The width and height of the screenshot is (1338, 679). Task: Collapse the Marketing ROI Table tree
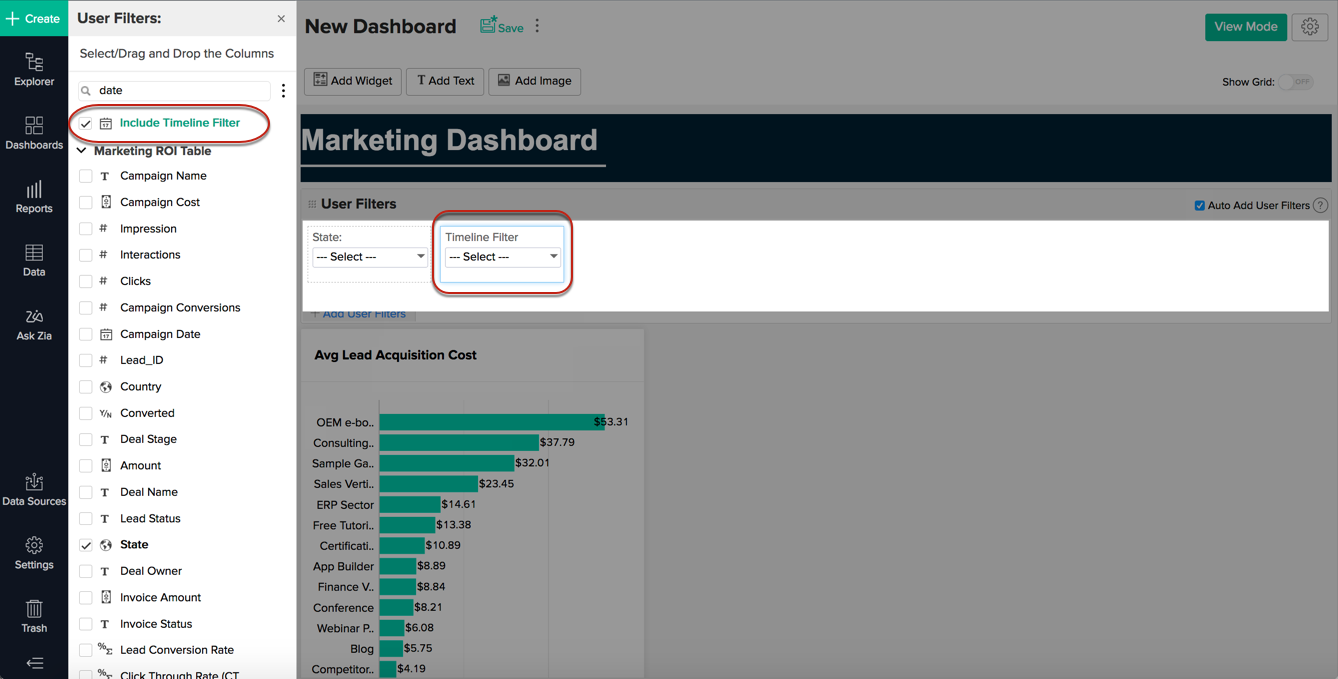coord(82,151)
